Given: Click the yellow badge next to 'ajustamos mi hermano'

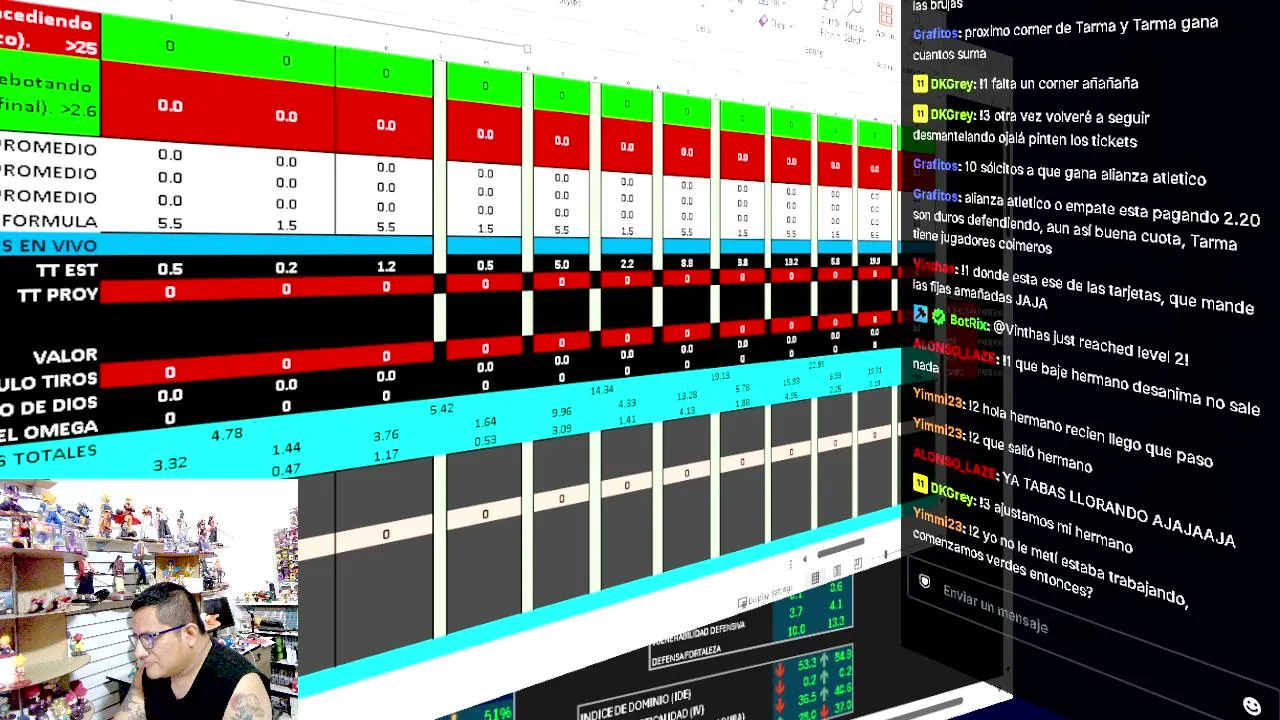Looking at the screenshot, I should (x=920, y=484).
